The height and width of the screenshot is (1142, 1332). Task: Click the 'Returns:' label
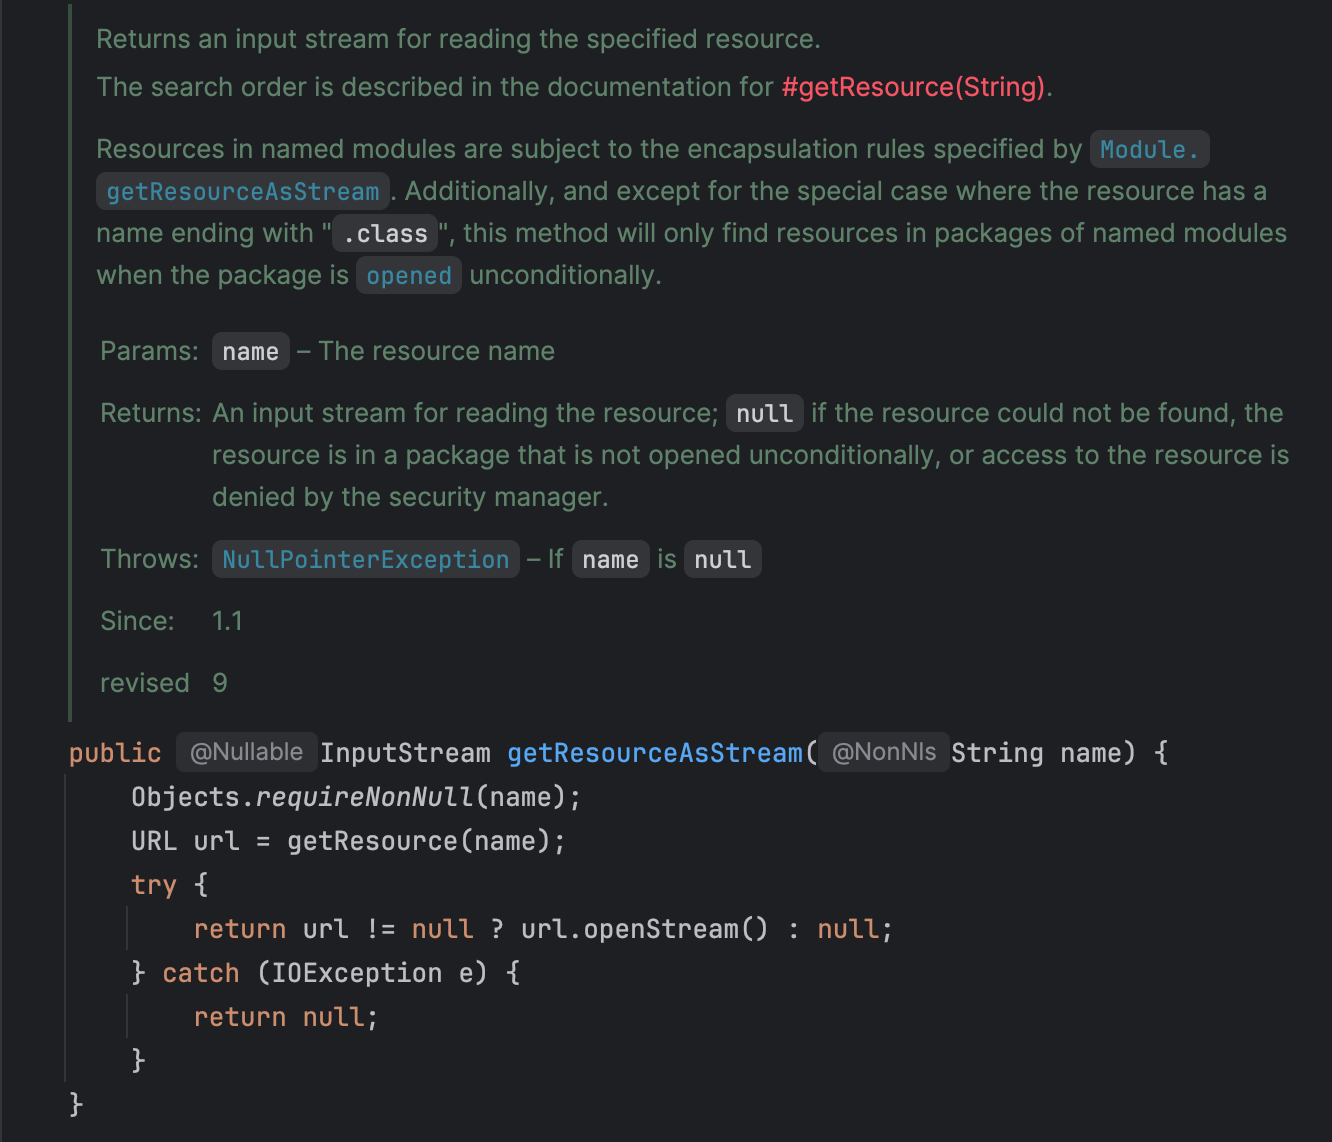tap(151, 413)
